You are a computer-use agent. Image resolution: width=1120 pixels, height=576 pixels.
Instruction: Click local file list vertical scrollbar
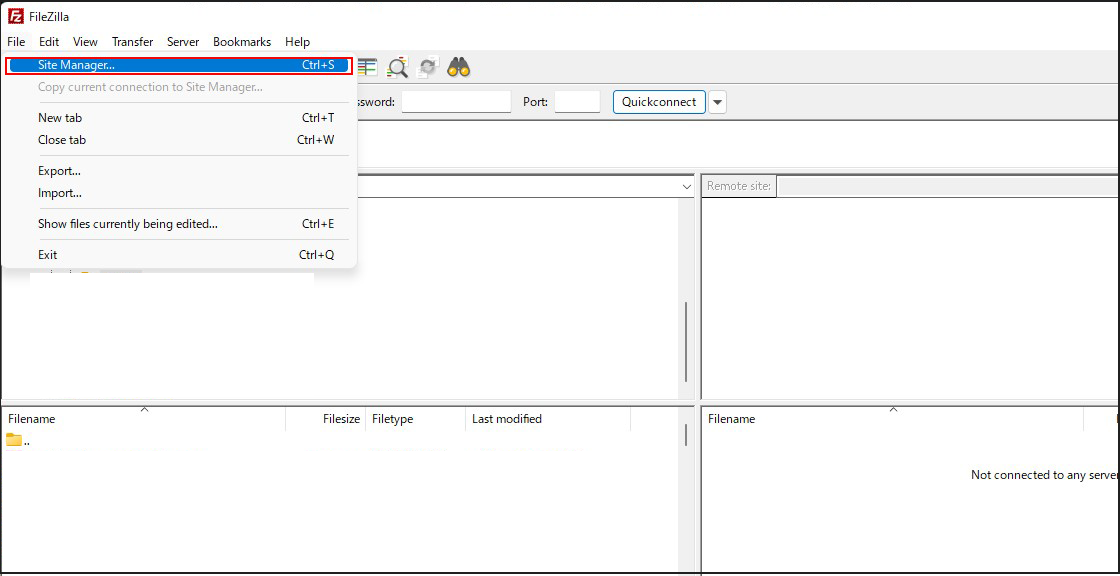pyautogui.click(x=686, y=435)
